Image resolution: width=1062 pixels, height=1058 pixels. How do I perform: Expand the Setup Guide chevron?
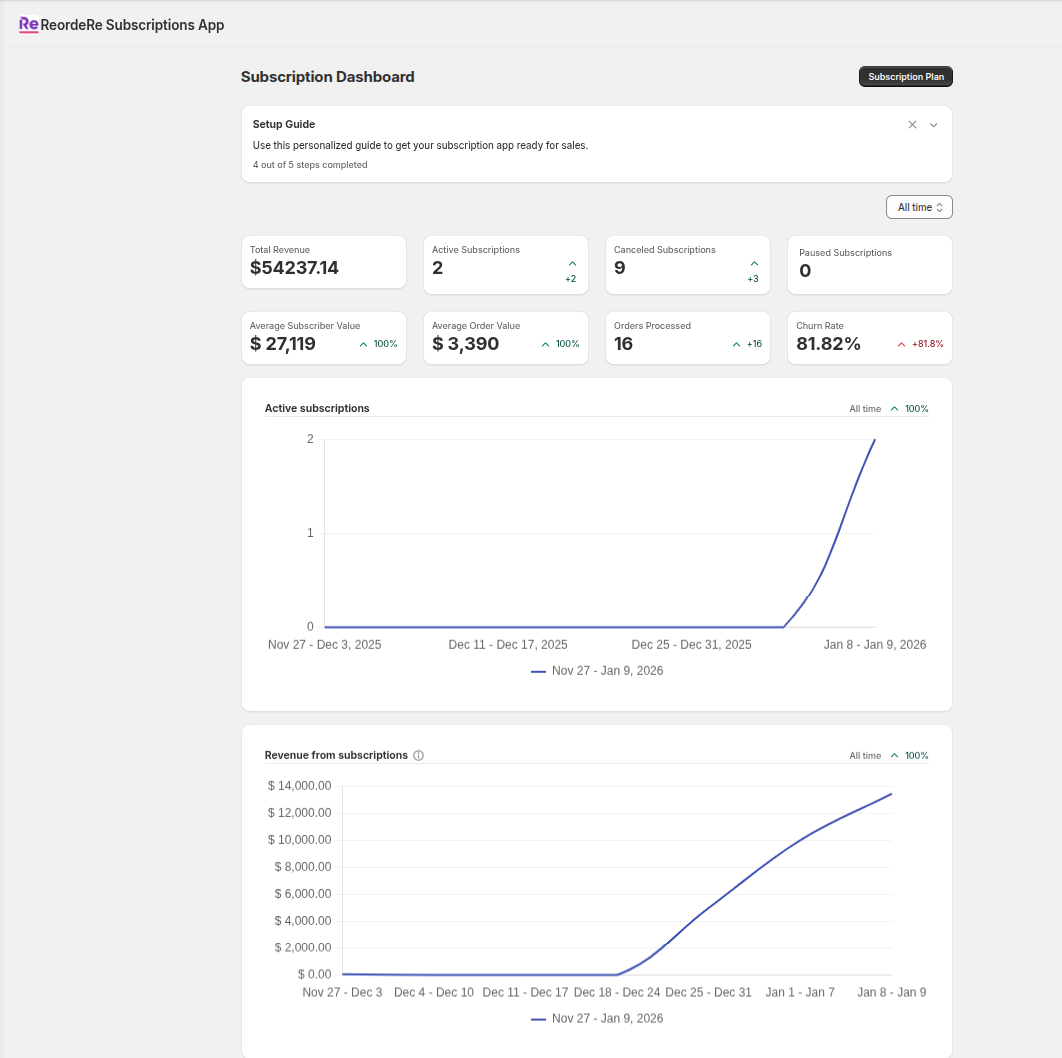pos(934,125)
